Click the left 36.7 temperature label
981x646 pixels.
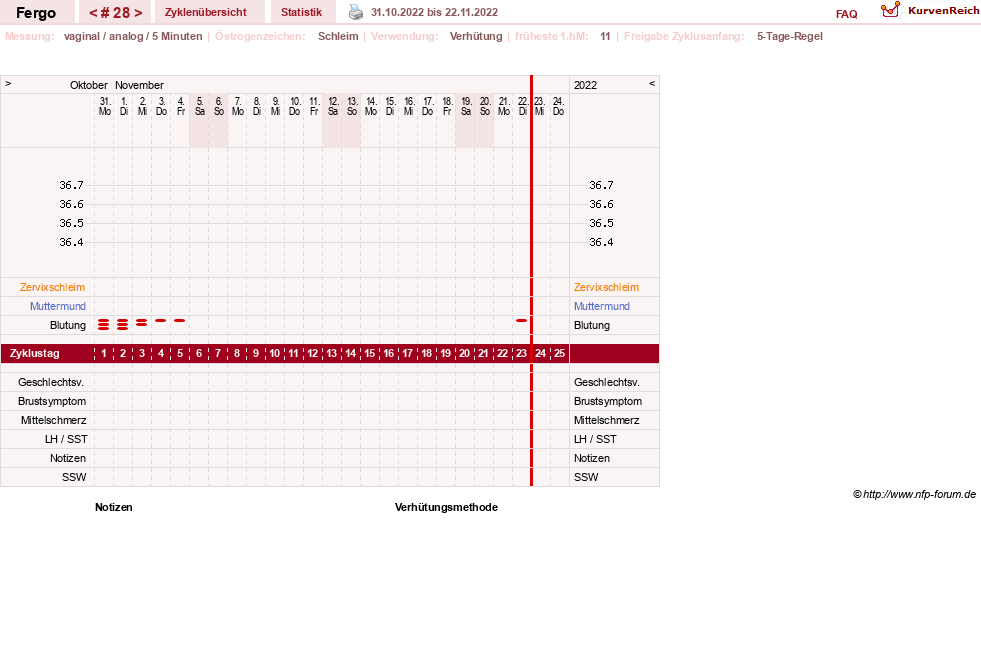tap(71, 185)
